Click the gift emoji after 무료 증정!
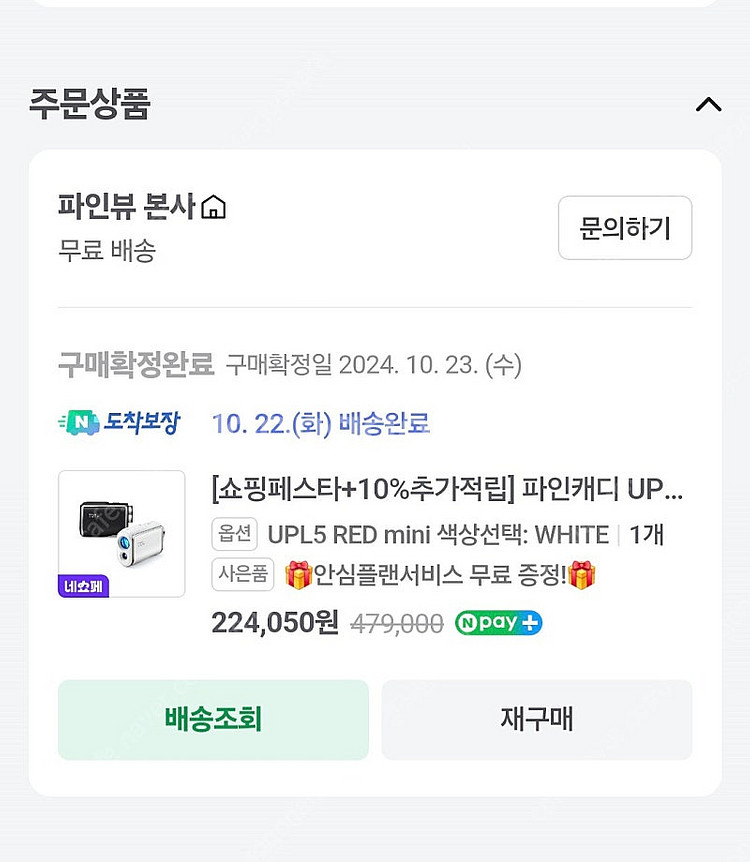750x862 pixels. 581,575
